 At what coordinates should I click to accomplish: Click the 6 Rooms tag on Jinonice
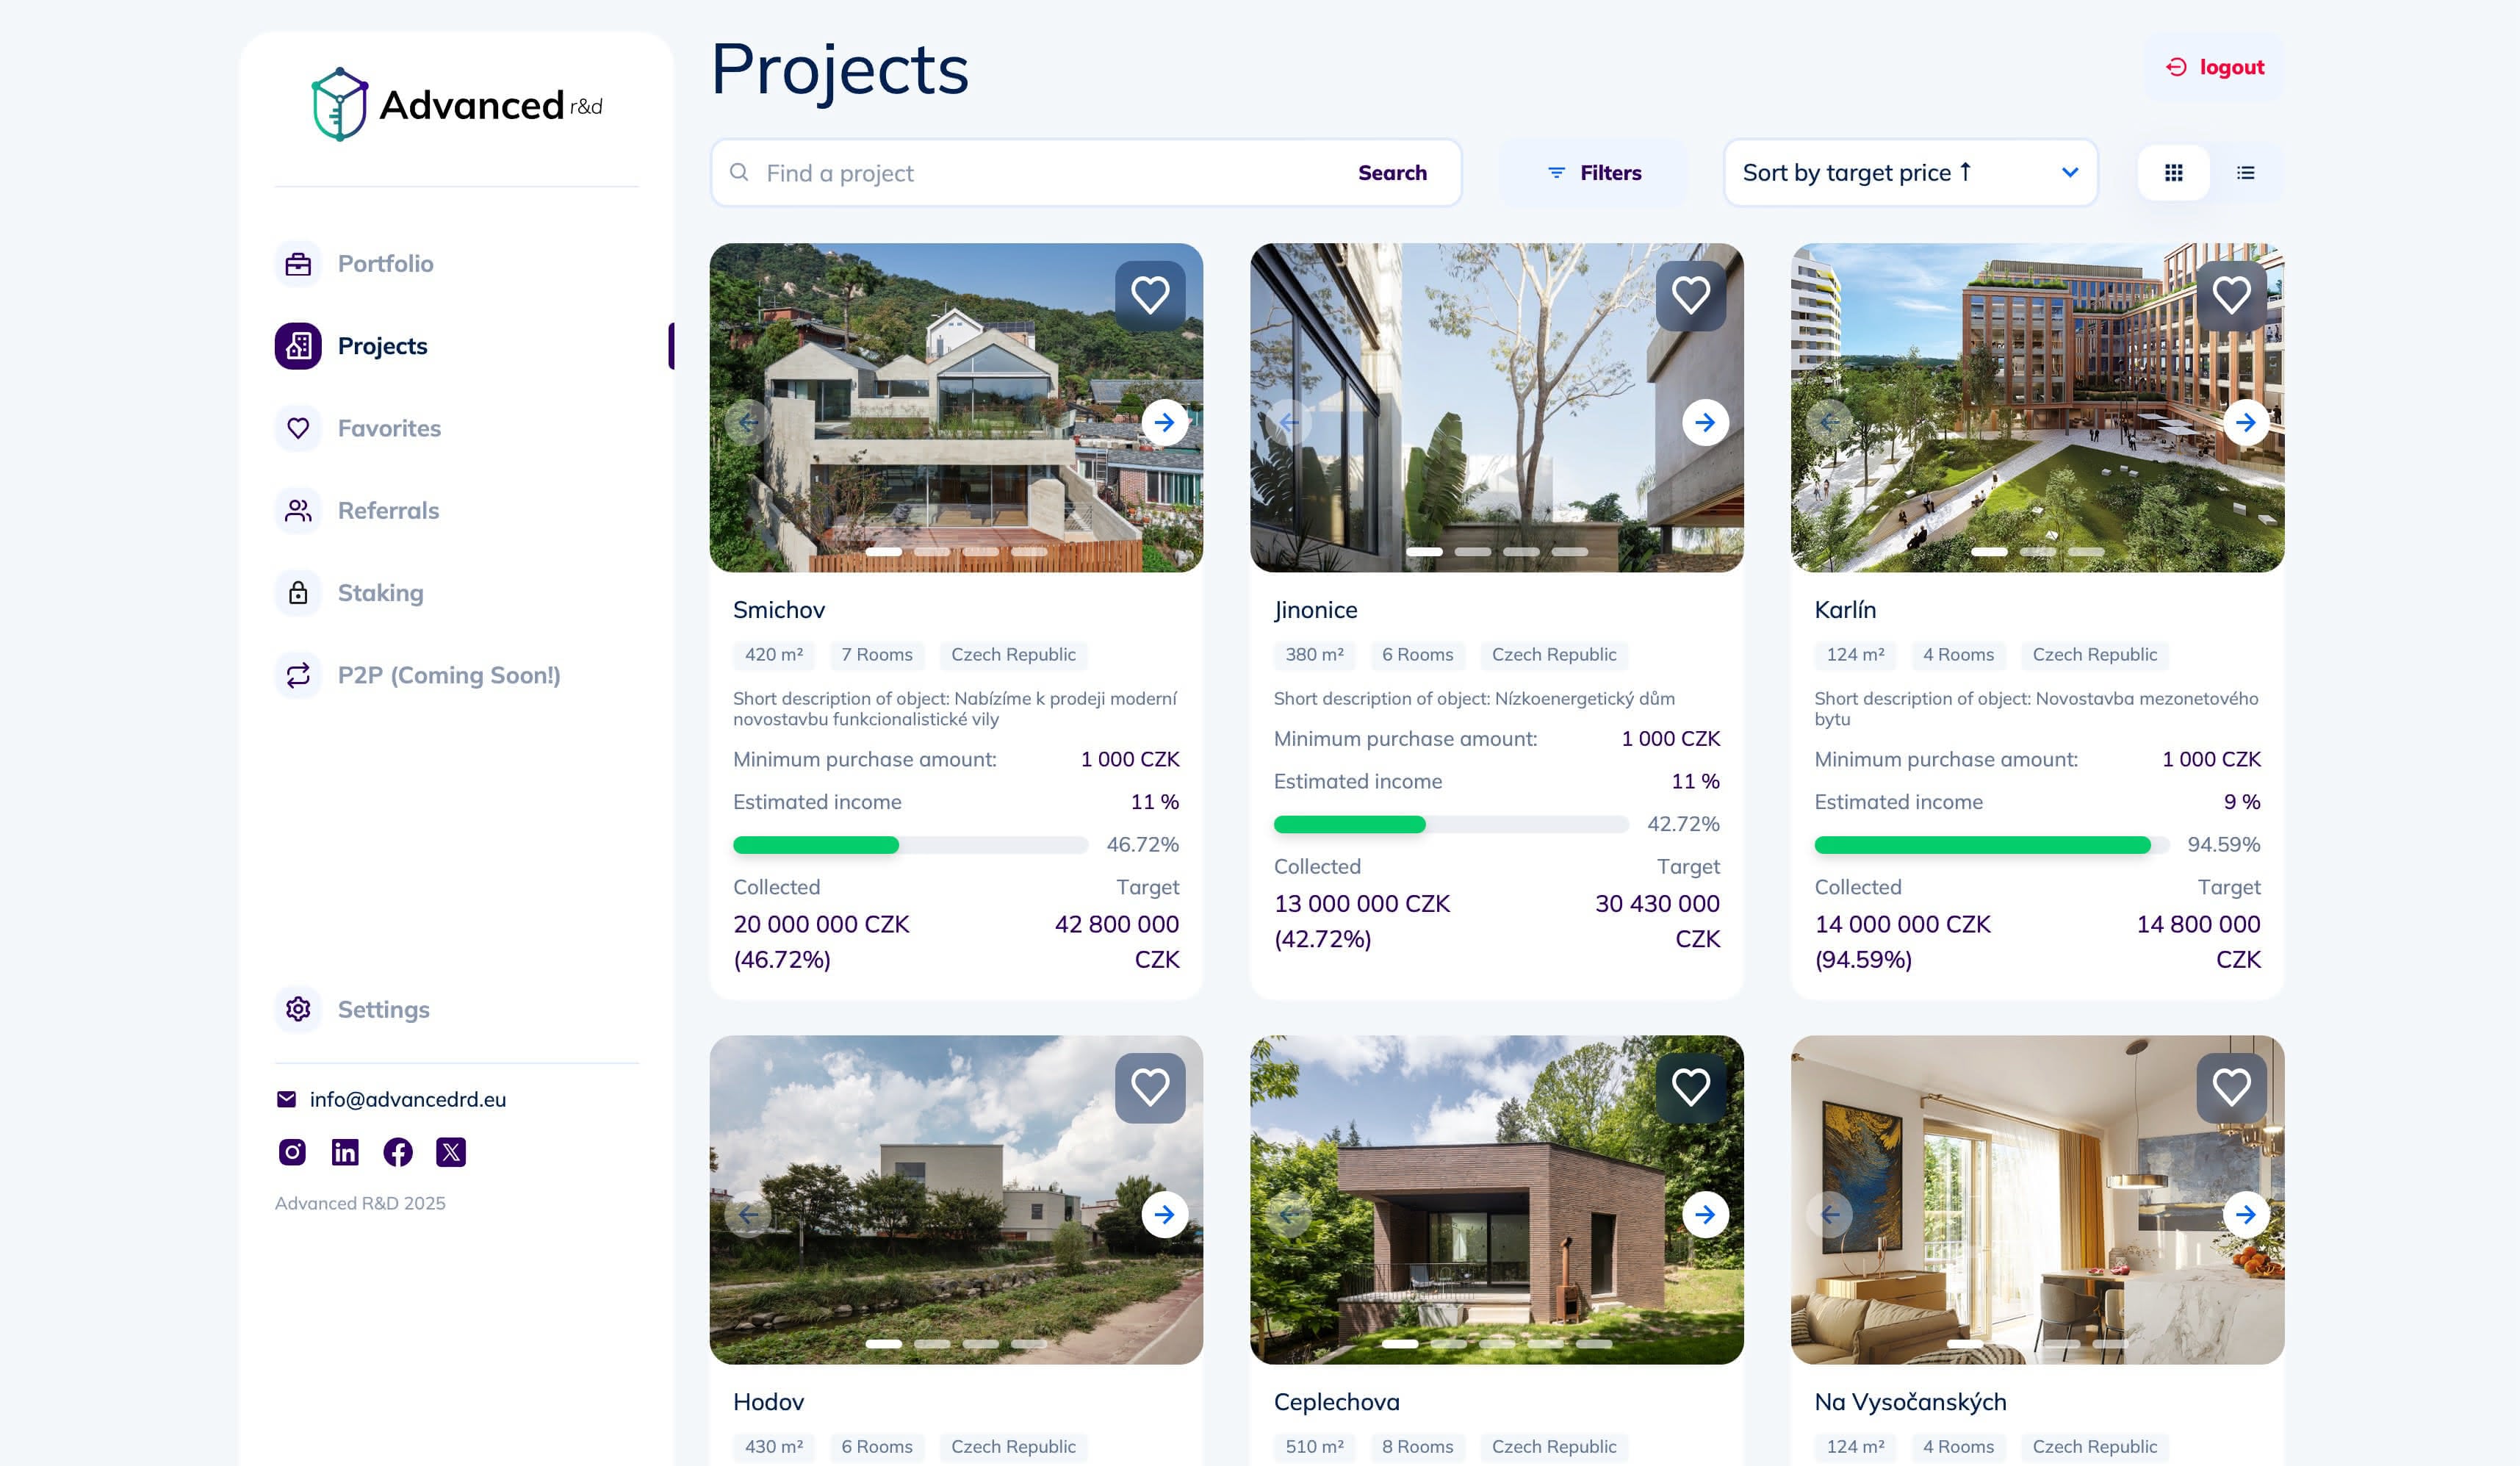[x=1417, y=655]
